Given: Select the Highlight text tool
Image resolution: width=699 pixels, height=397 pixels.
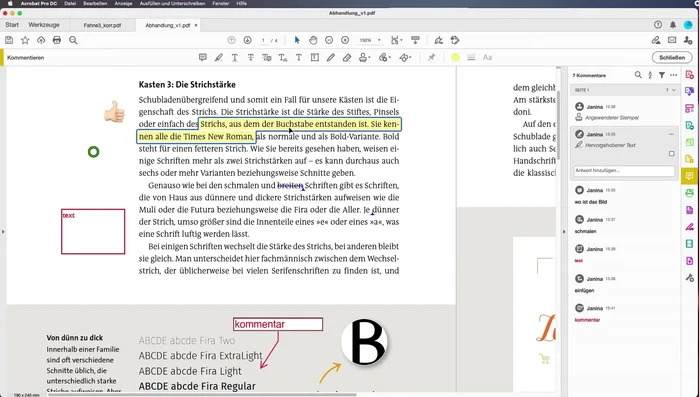Looking at the screenshot, I should [x=218, y=57].
